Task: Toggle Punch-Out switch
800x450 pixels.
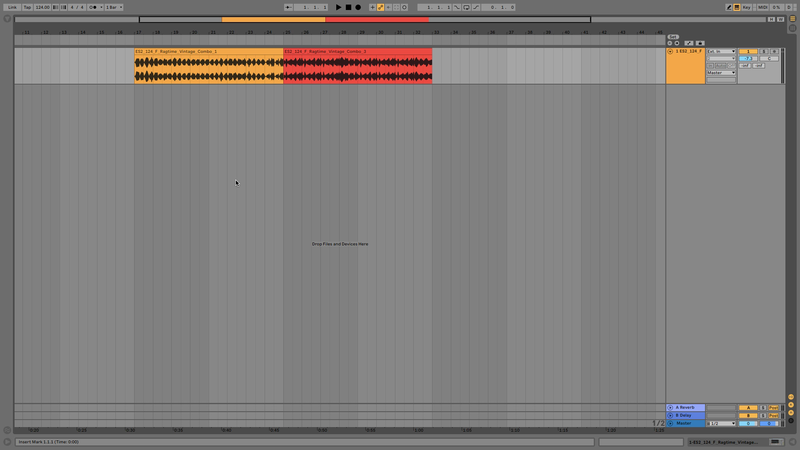Action: (x=476, y=7)
